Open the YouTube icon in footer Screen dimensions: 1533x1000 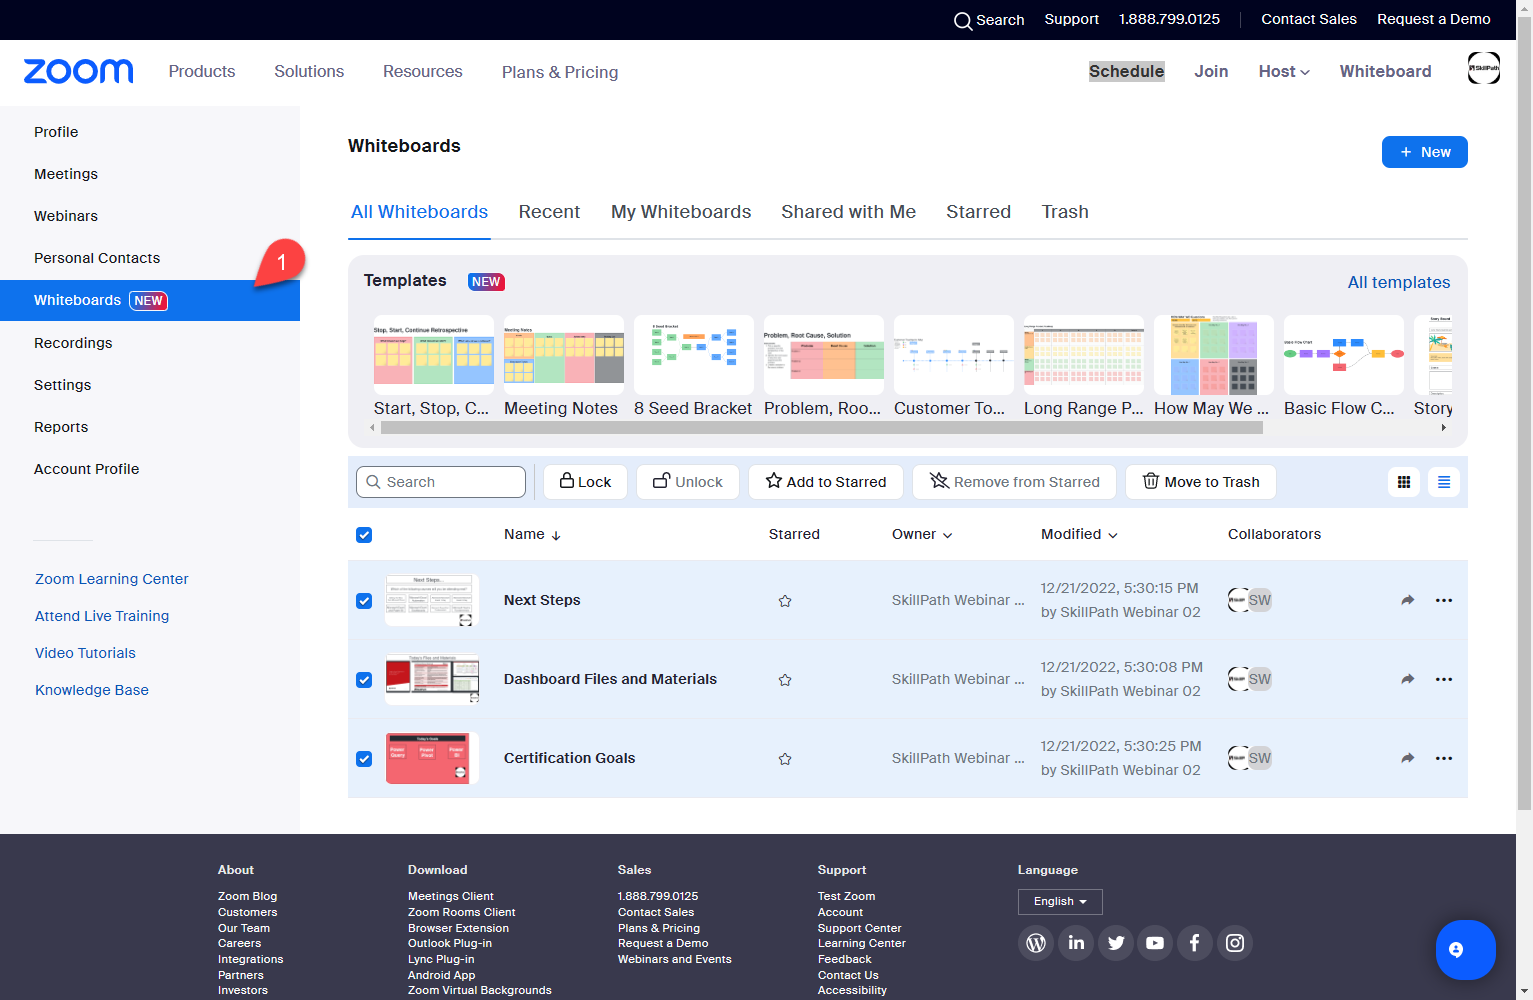click(x=1155, y=943)
